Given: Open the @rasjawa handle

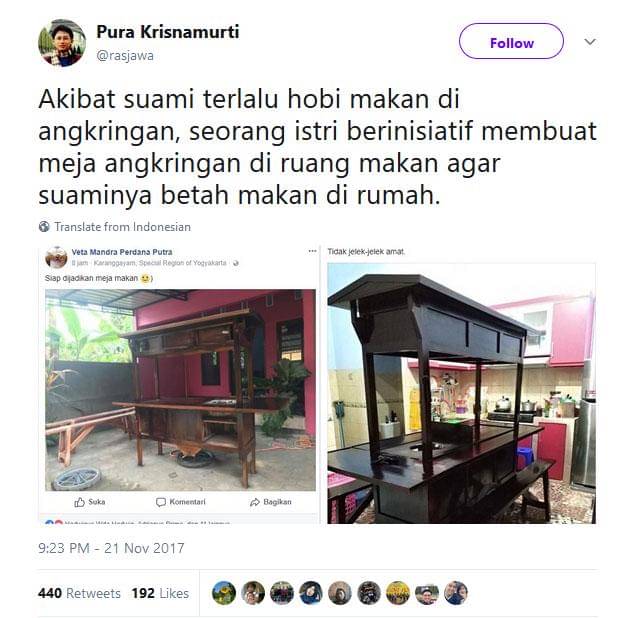Looking at the screenshot, I should click(x=125, y=56).
